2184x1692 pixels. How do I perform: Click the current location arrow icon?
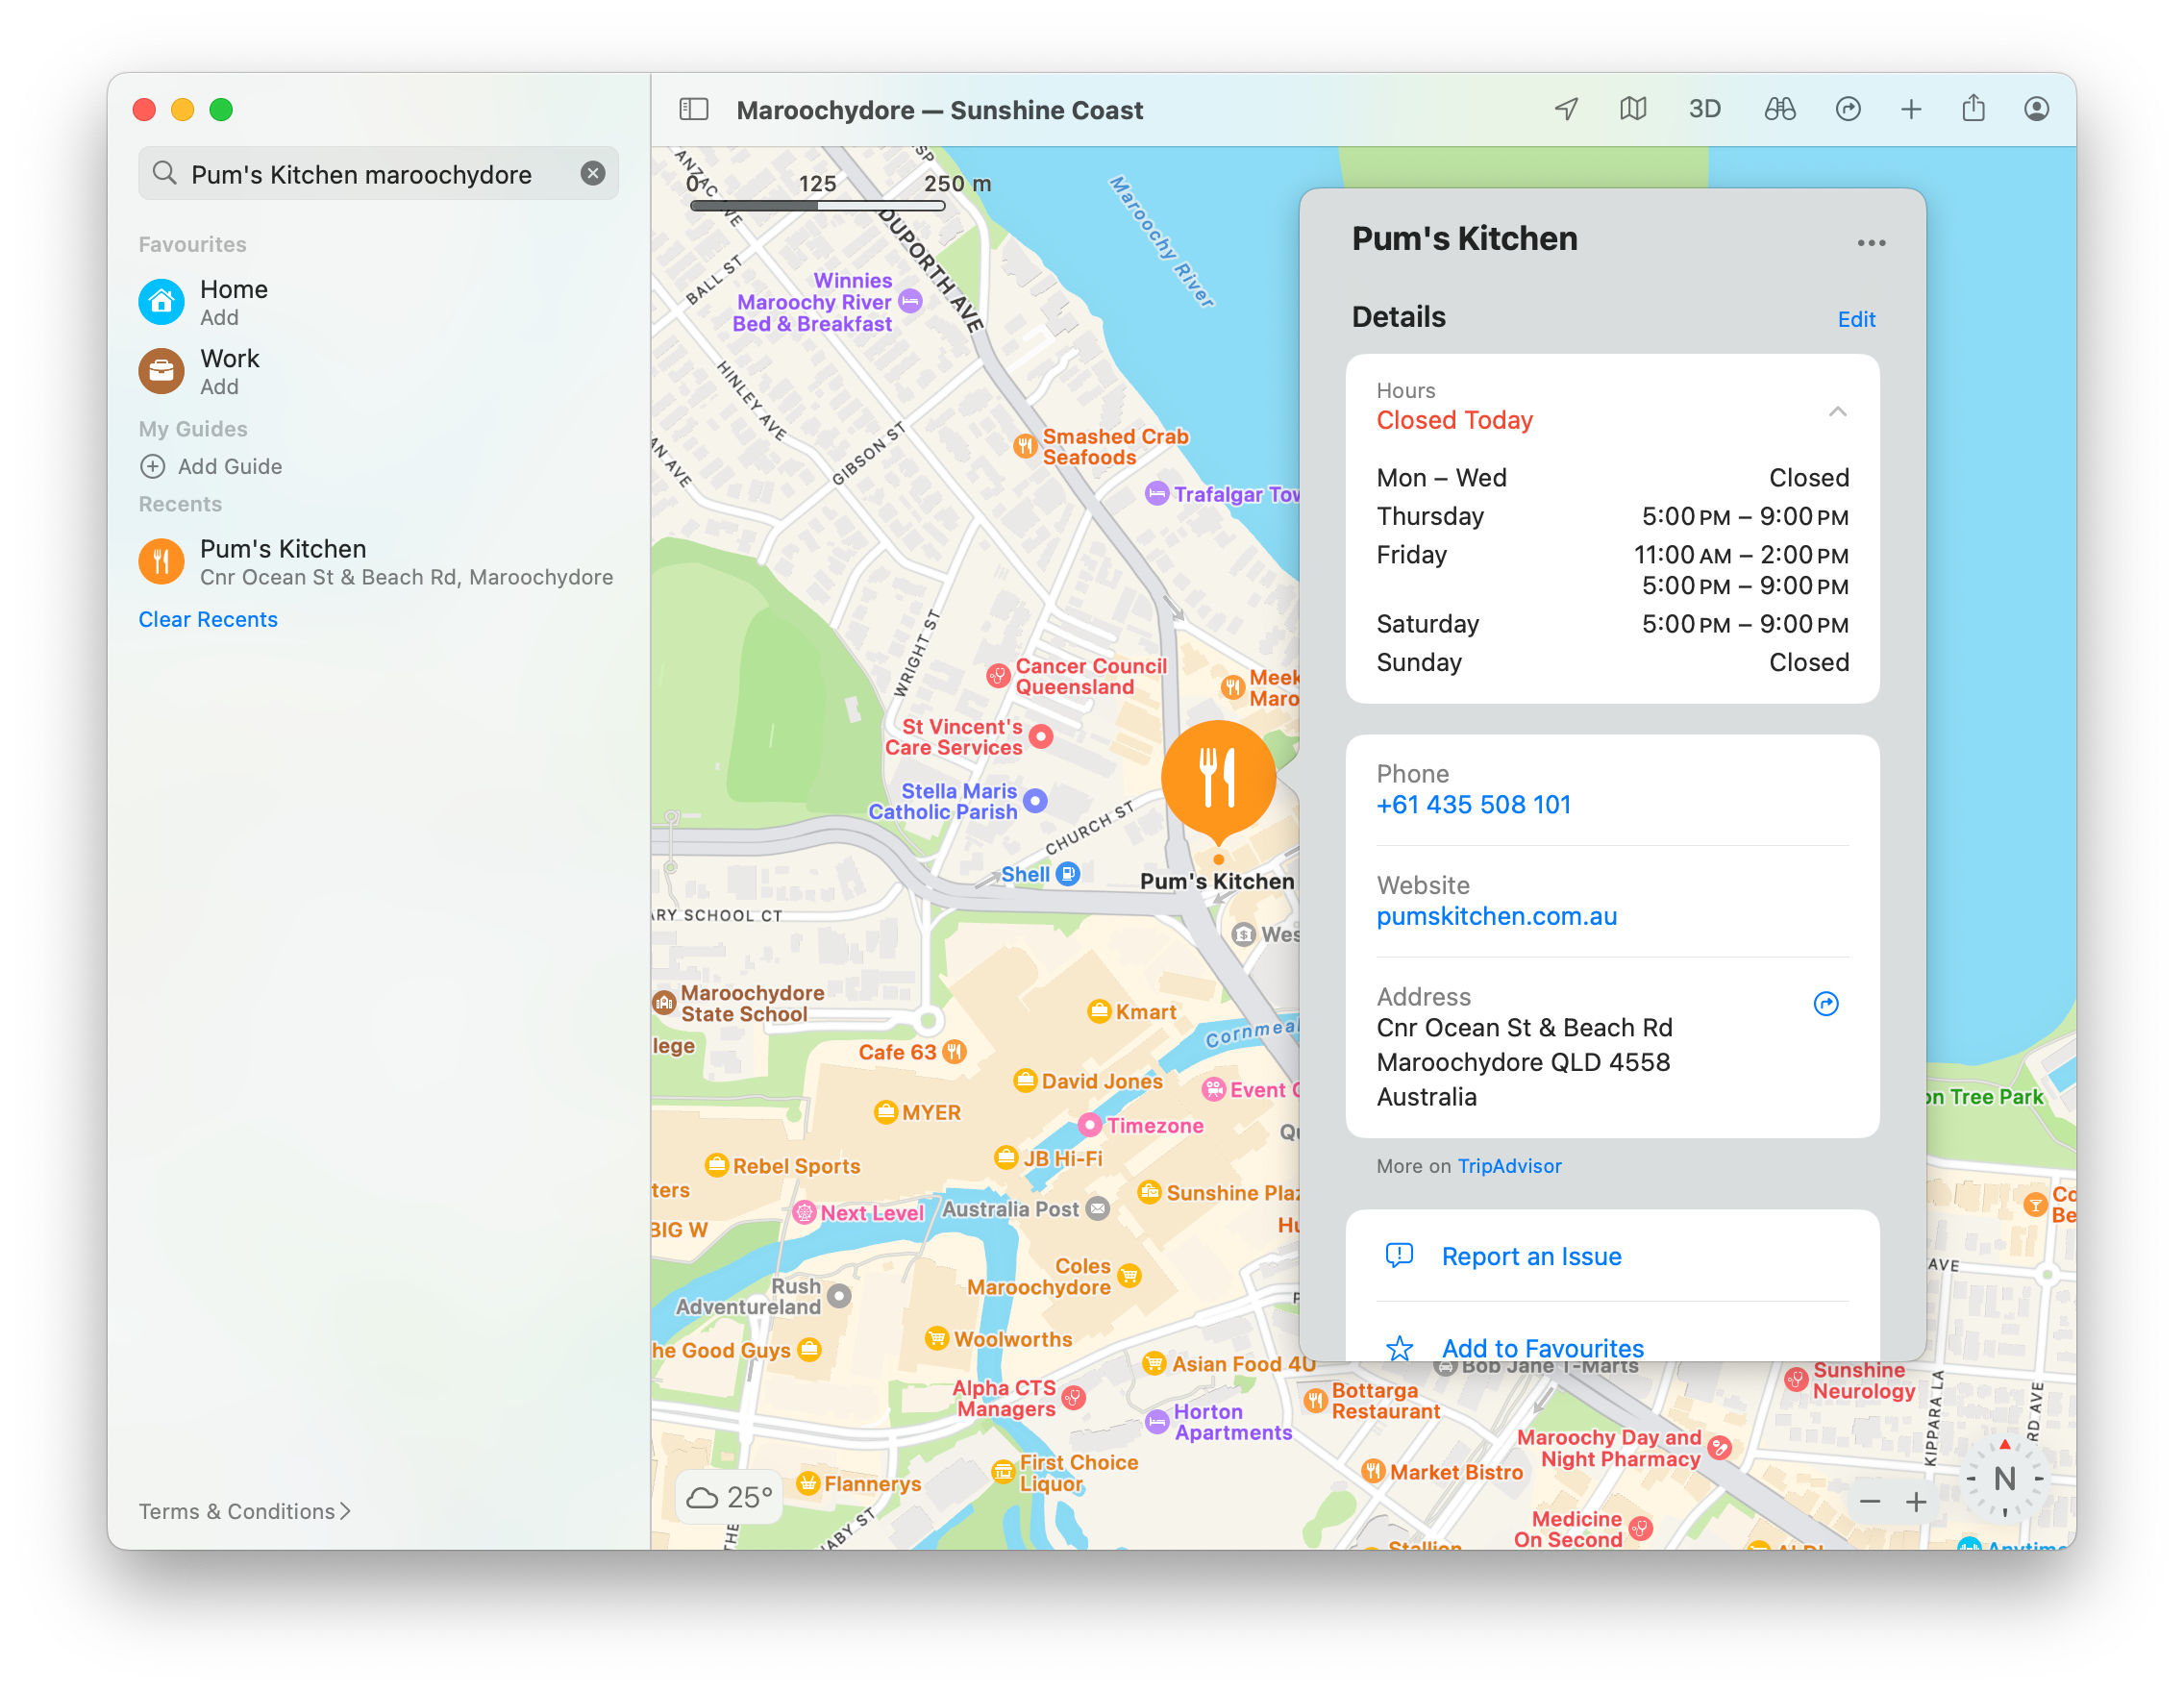[1566, 109]
